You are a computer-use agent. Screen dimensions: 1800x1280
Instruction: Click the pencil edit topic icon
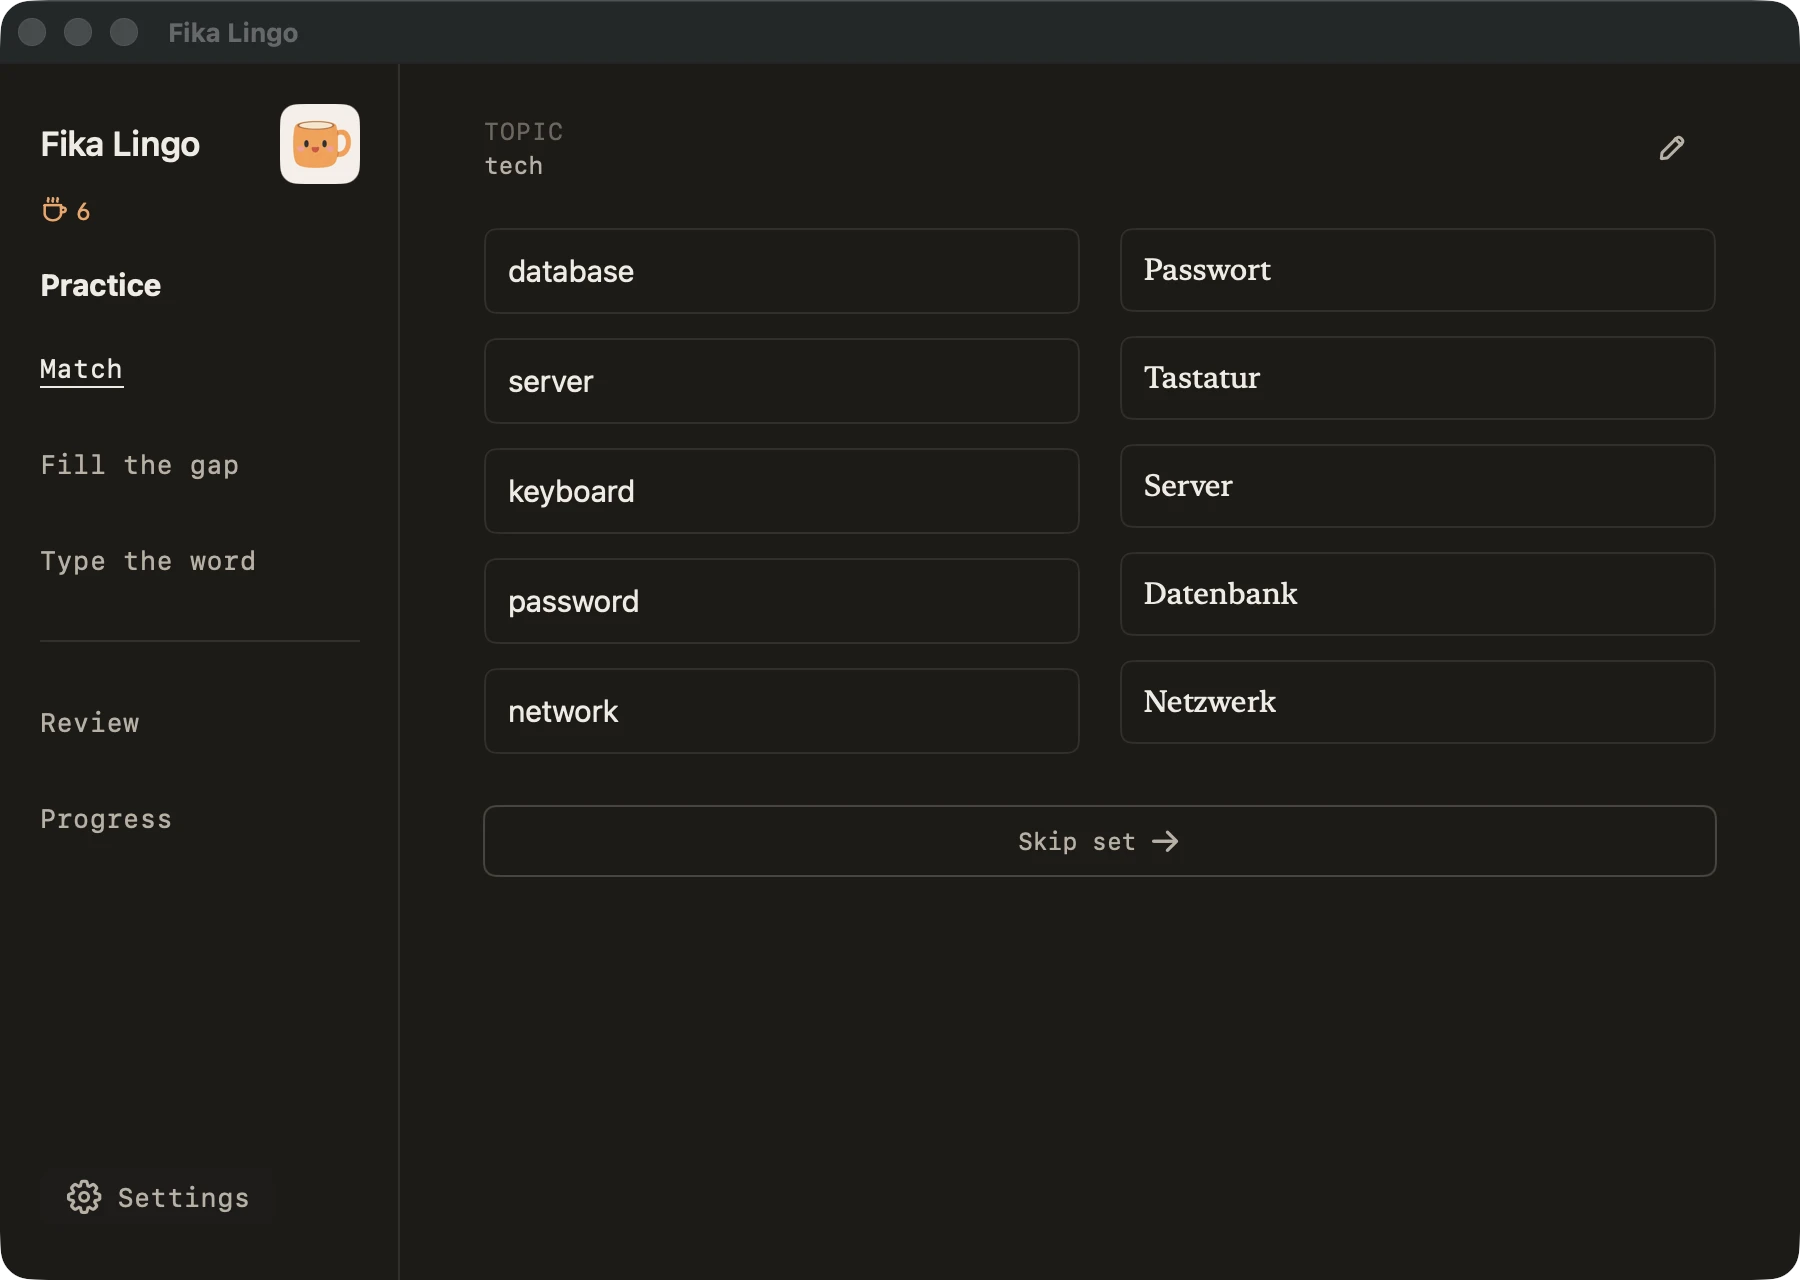(1671, 148)
